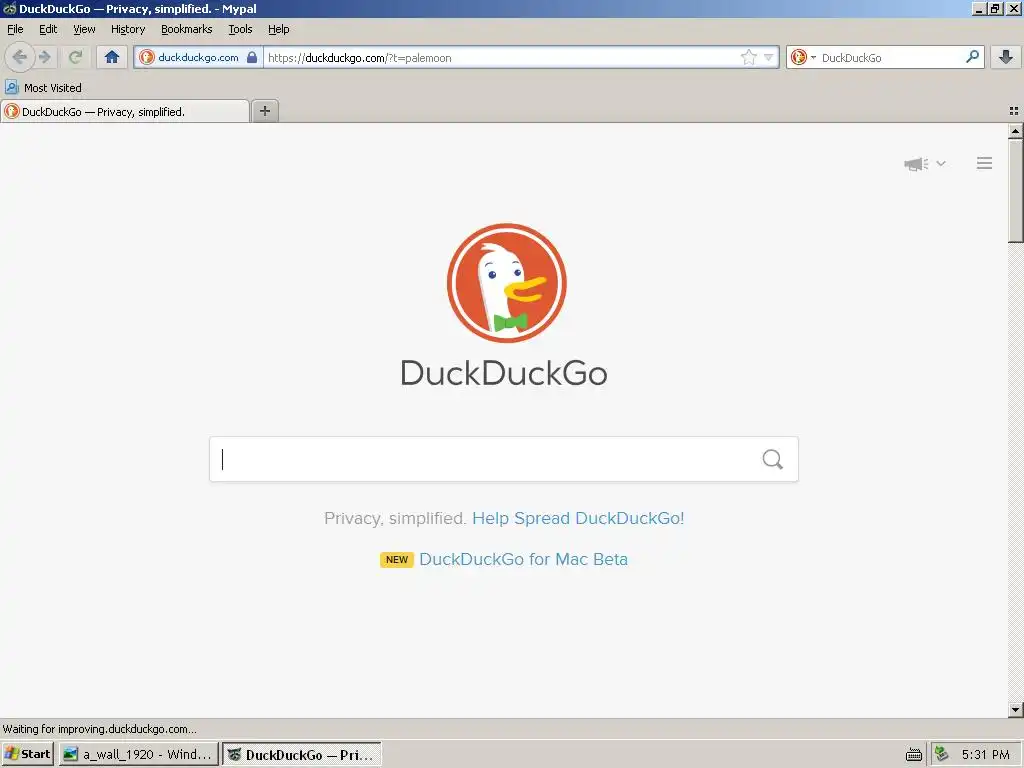Viewport: 1024px width, 768px height.
Task: Open DuckDuckGo for Mac Beta link
Action: [523, 560]
